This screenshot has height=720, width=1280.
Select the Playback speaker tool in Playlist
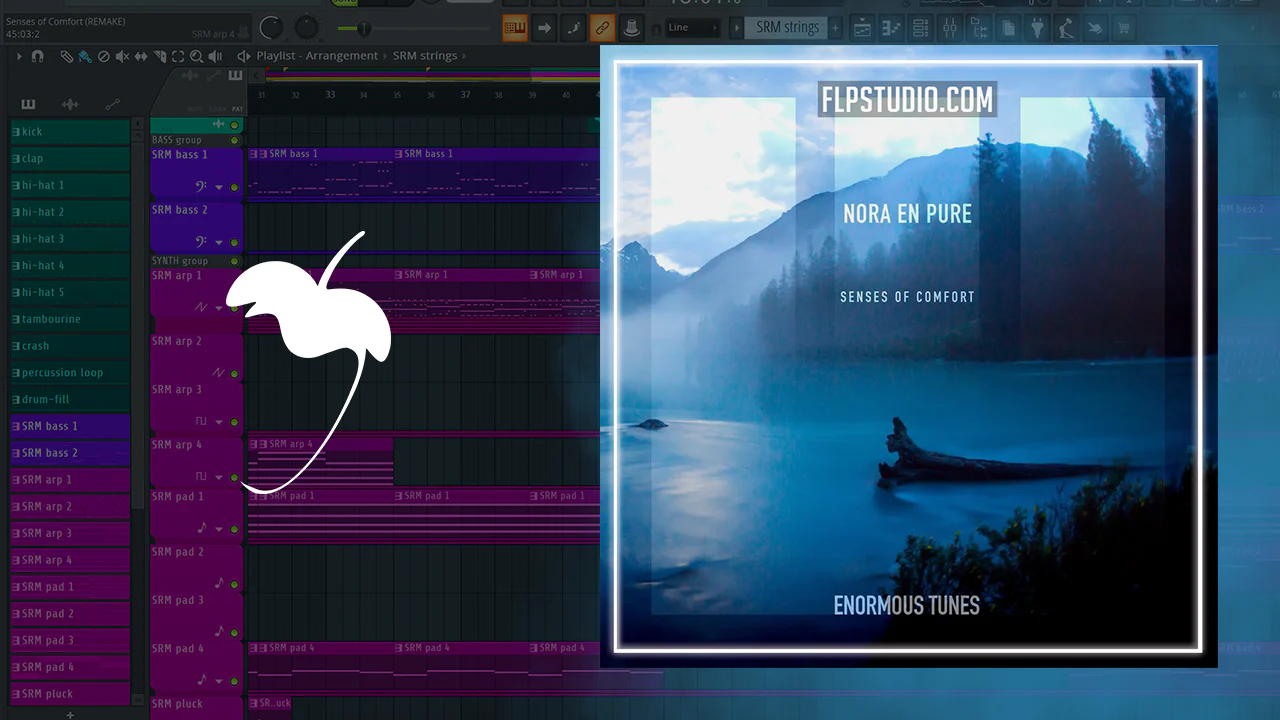click(215, 56)
